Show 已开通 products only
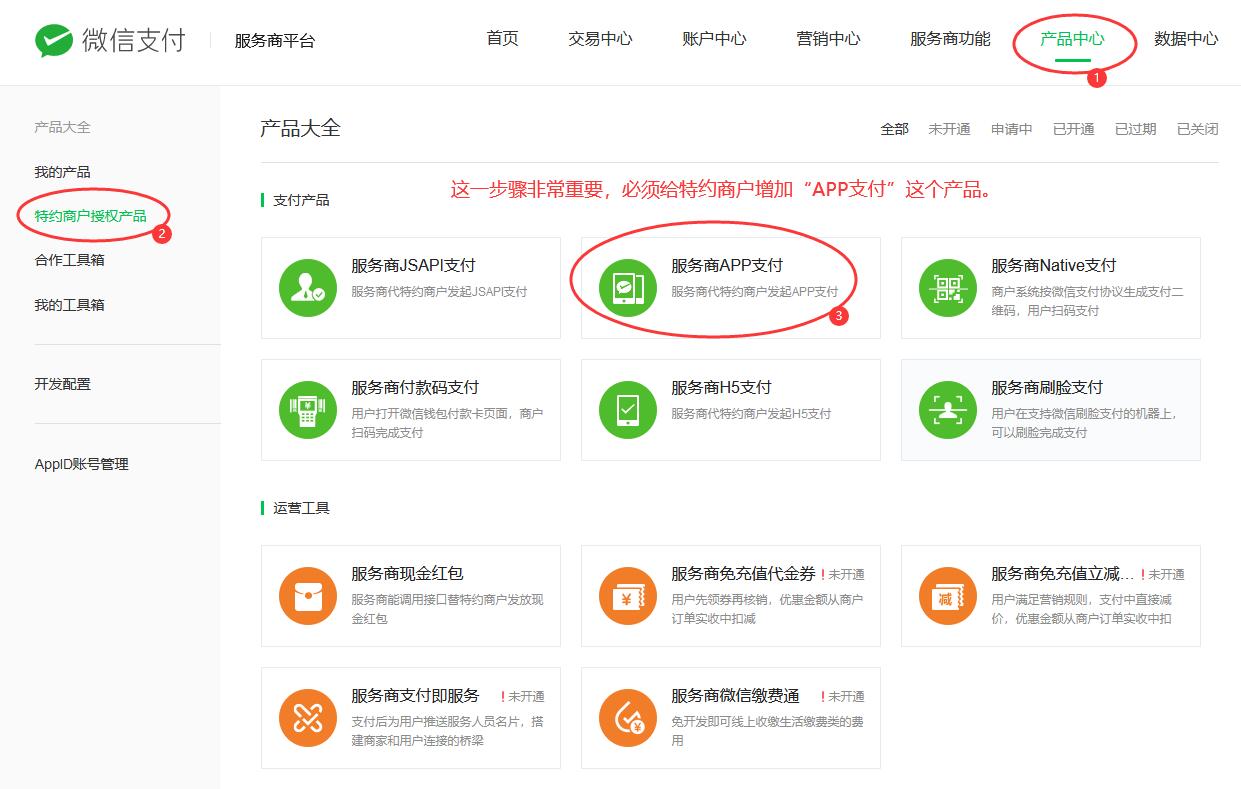 pyautogui.click(x=1073, y=129)
